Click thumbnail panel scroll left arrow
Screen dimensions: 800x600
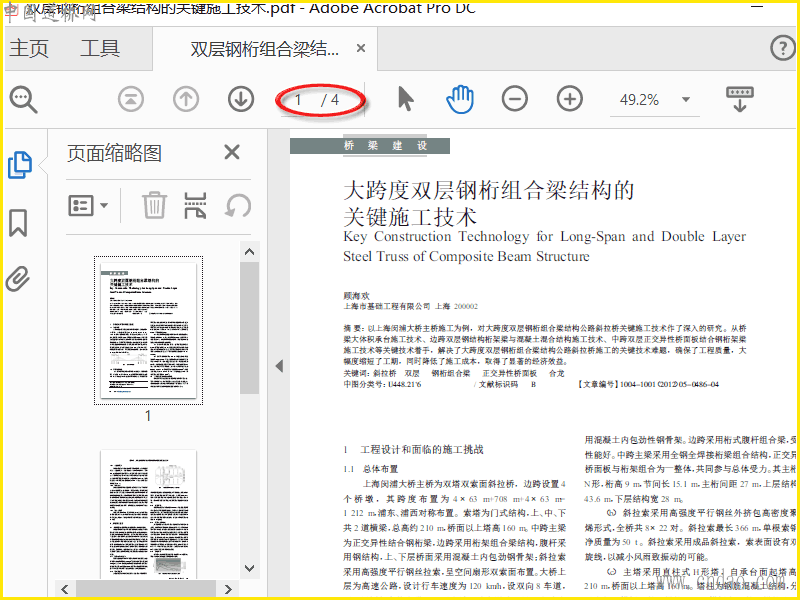pyautogui.click(x=65, y=589)
